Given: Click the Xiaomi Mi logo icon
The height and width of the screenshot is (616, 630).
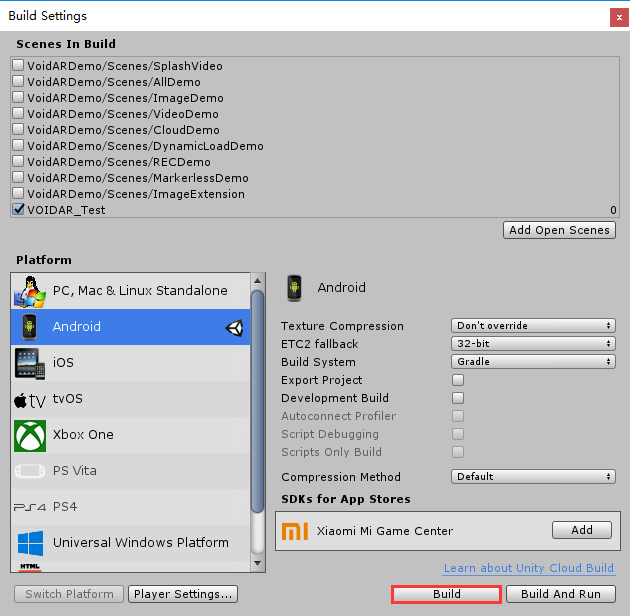Looking at the screenshot, I should coord(295,530).
